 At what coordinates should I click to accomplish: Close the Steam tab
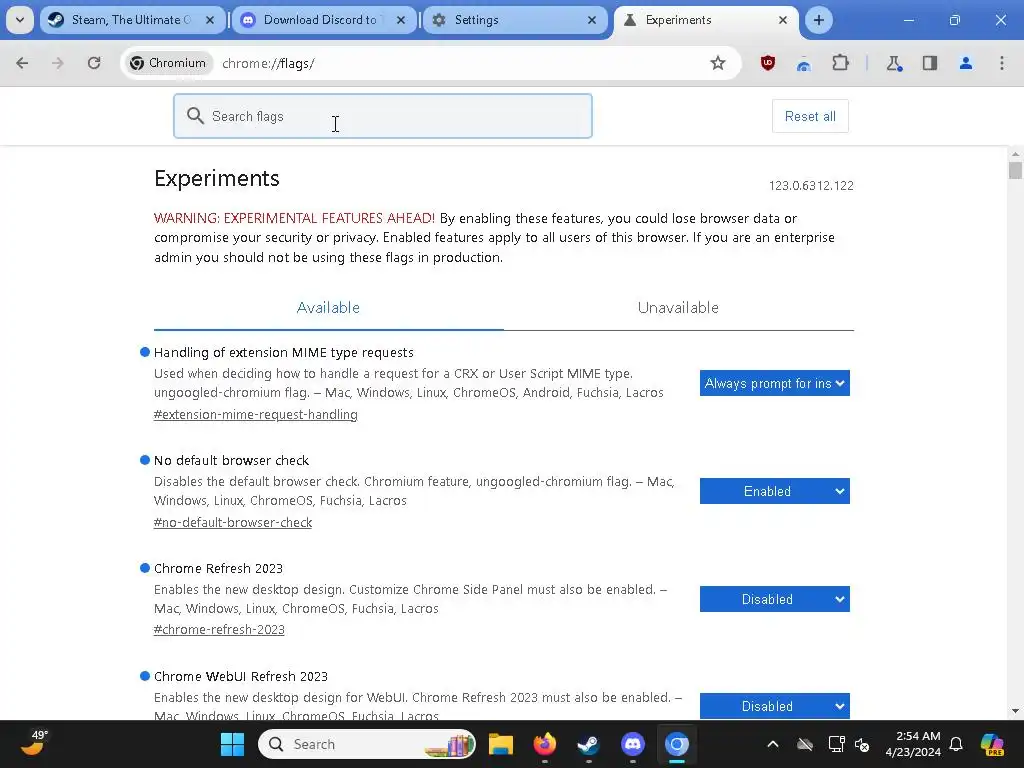(x=210, y=20)
